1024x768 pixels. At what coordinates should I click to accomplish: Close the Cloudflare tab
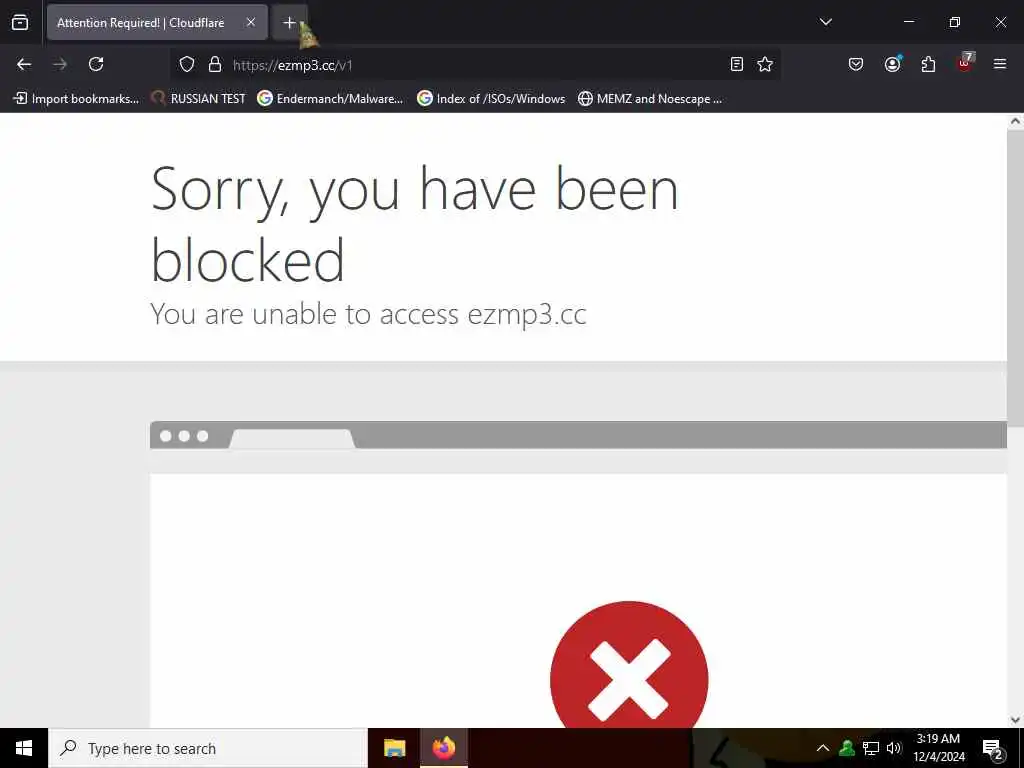pos(251,22)
